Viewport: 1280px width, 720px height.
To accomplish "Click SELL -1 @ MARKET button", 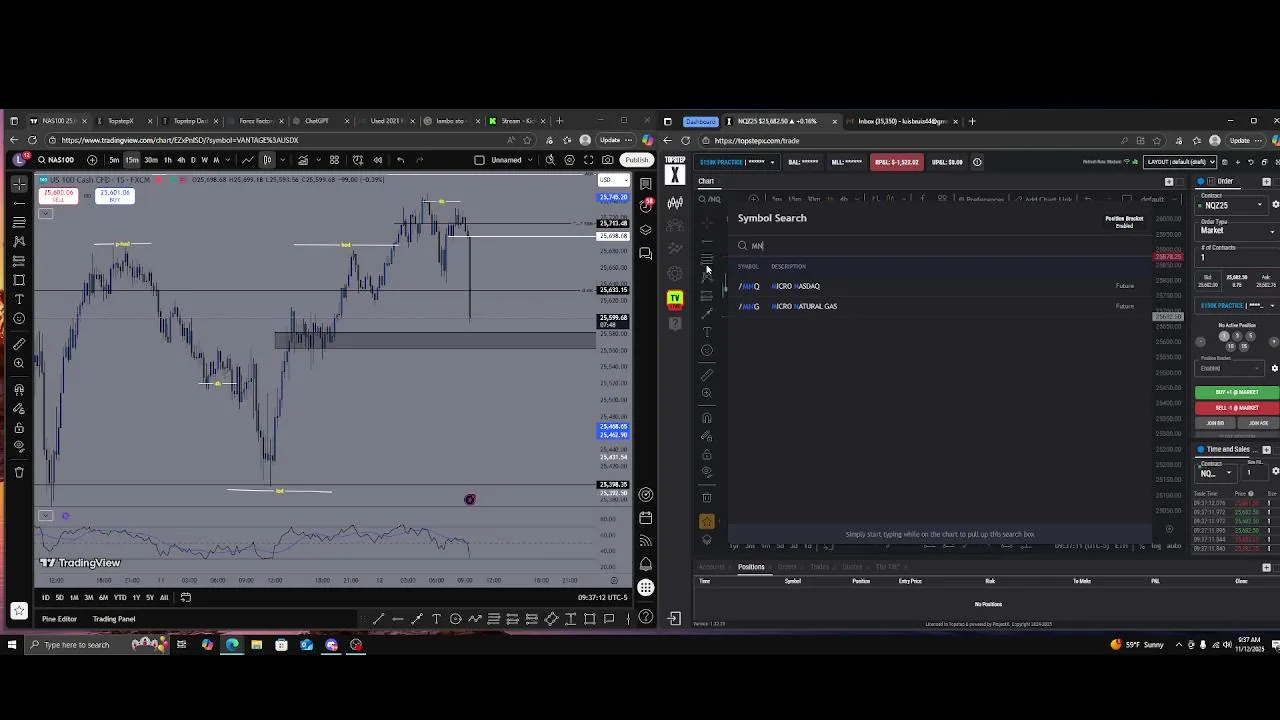I will [x=1237, y=408].
